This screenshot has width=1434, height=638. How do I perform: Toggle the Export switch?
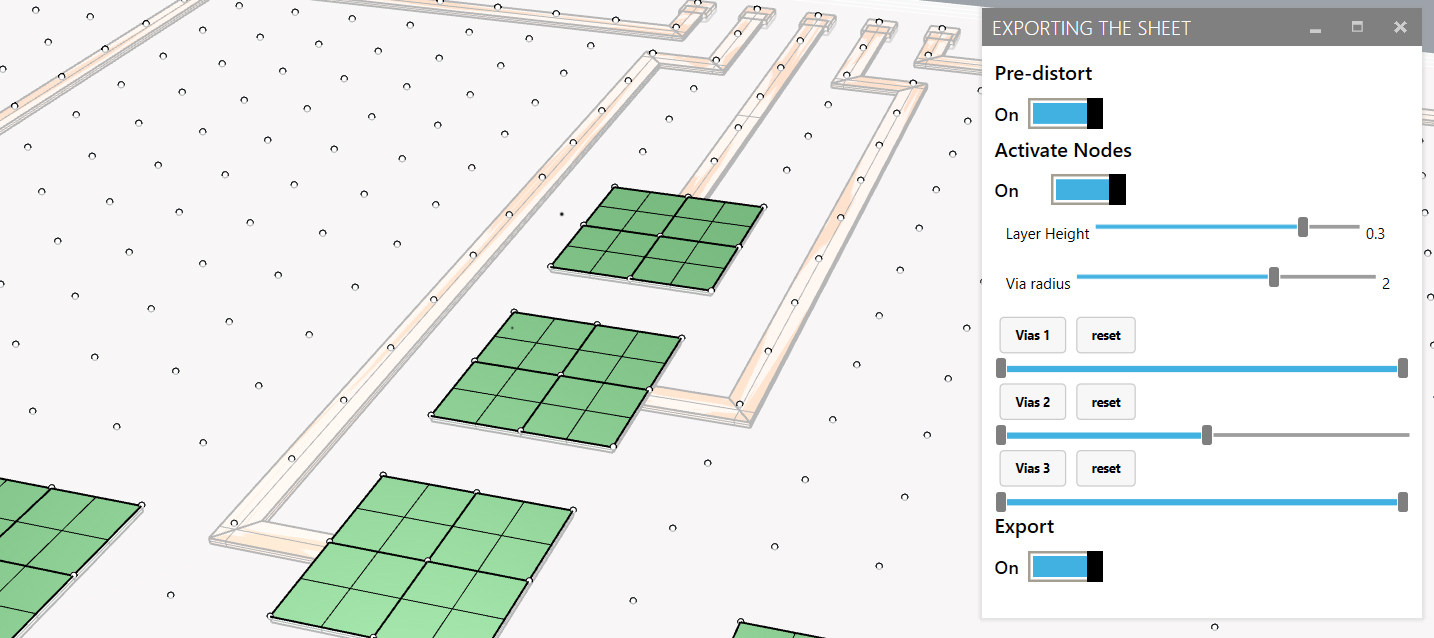coord(1066,567)
